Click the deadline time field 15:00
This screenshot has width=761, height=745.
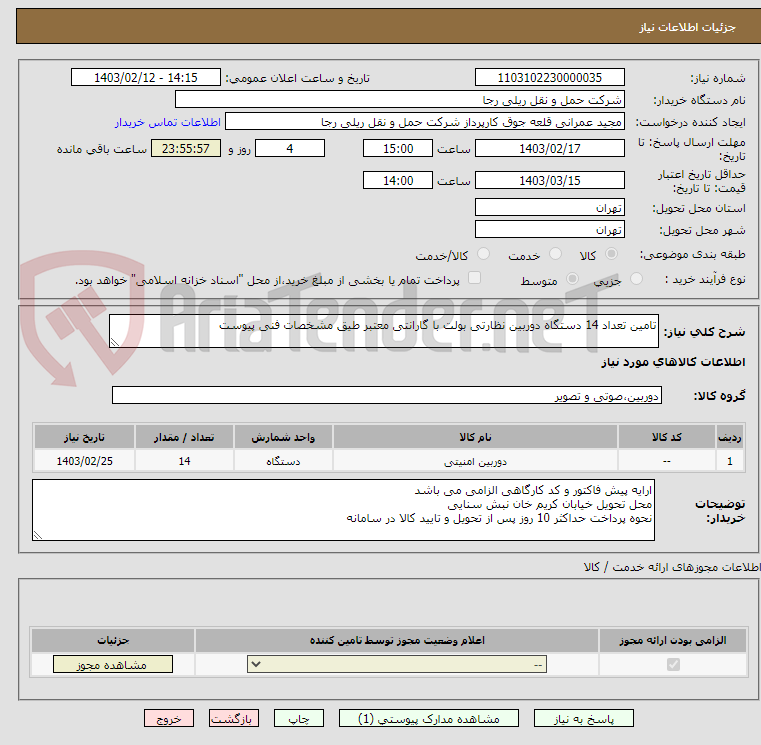397,148
